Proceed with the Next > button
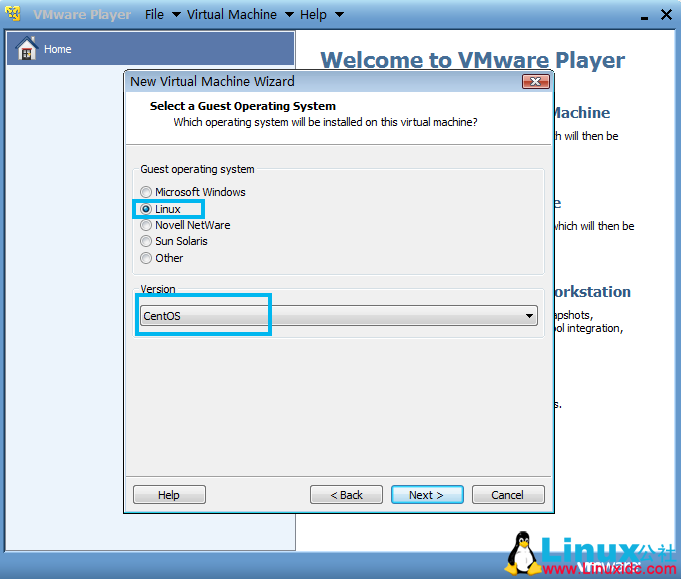The image size is (681, 579). pos(427,495)
